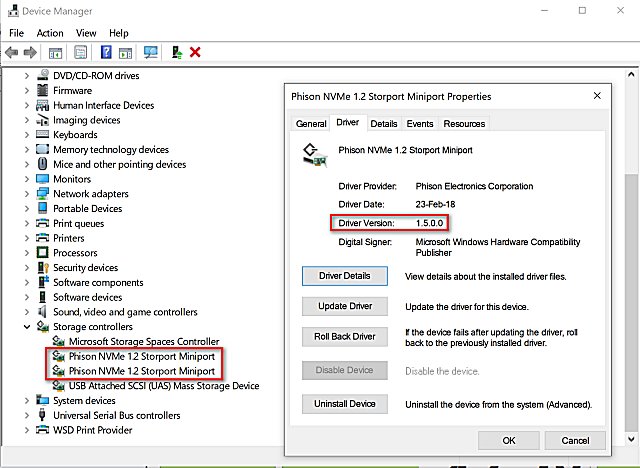Scan for hardware changes monitor icon
The image size is (640, 468).
click(x=151, y=52)
